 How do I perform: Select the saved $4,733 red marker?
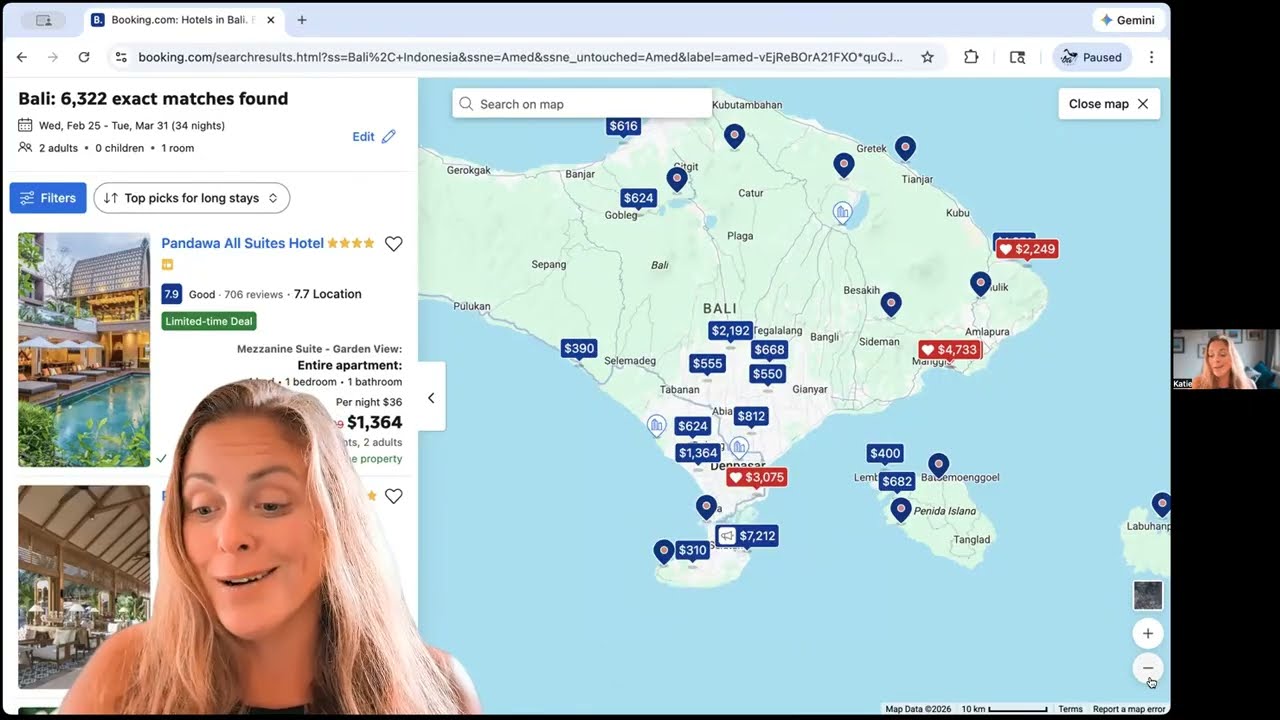tap(949, 350)
